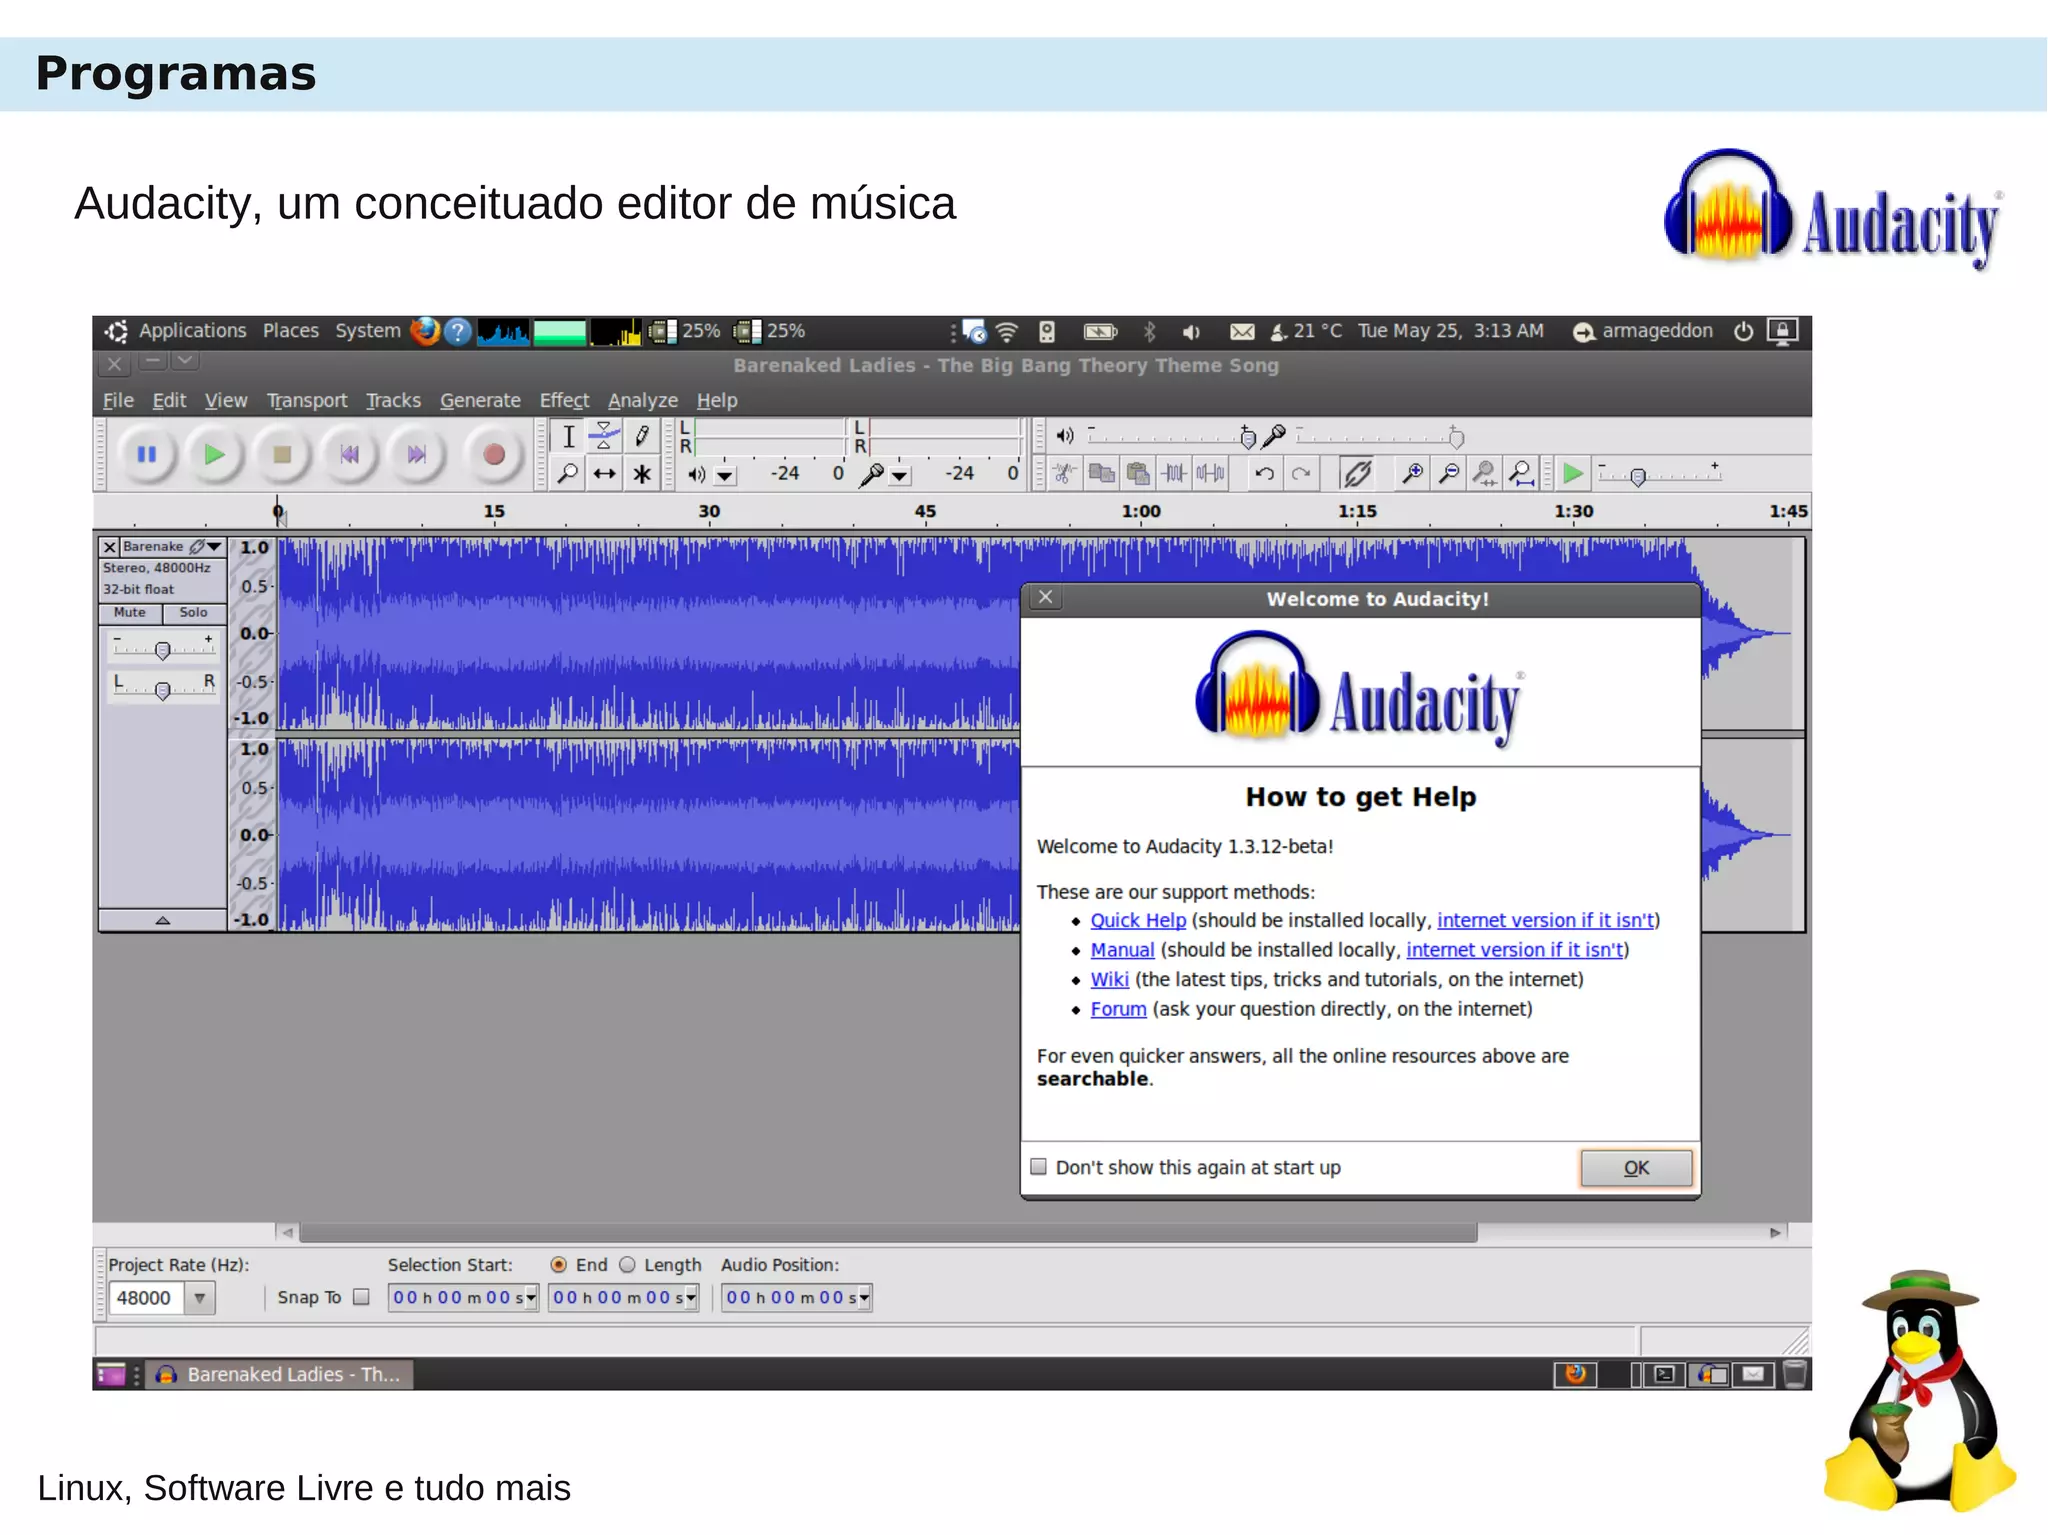Open Selection Start format dropdown arrow
Image resolution: width=2048 pixels, height=1535 pixels.
(x=531, y=1298)
